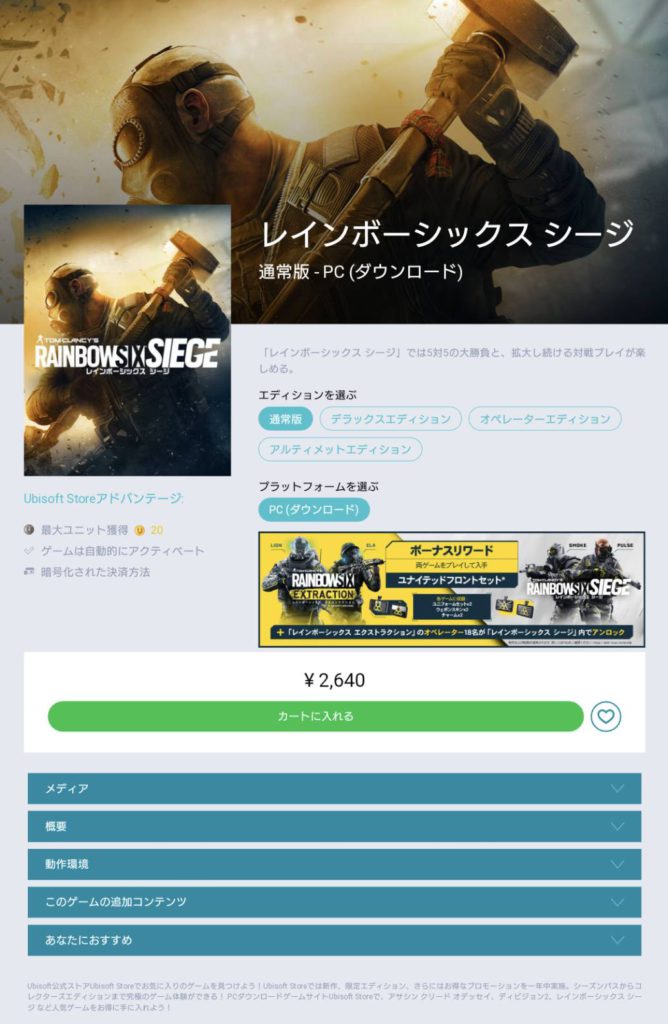This screenshot has width=668, height=1024.
Task: Pick the アルティメットエディション edition
Action: click(340, 449)
